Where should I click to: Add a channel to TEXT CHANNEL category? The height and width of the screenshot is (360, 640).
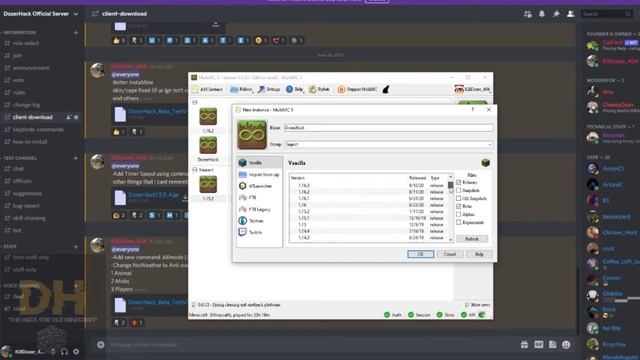click(76, 158)
